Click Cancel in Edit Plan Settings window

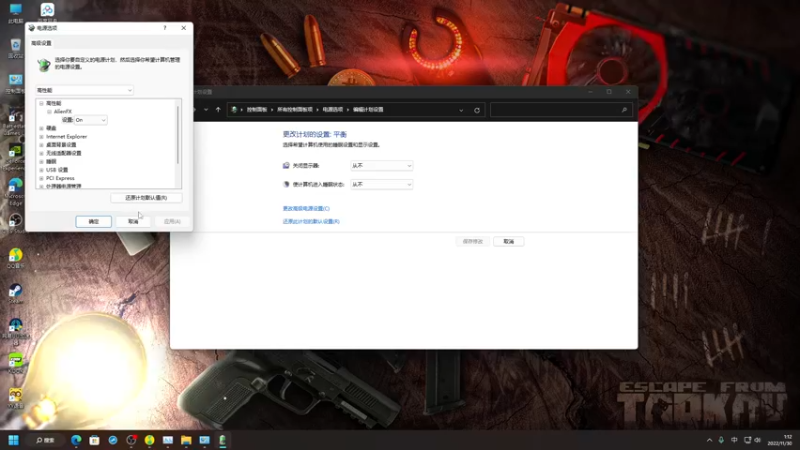coord(509,241)
